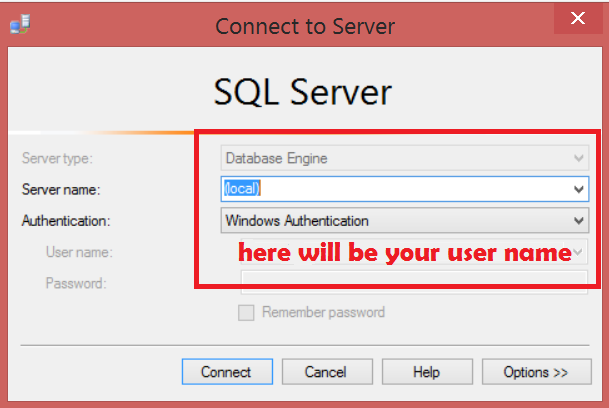Viewport: 609px width, 408px height.
Task: Click the User name combo box arrow
Action: [578, 252]
